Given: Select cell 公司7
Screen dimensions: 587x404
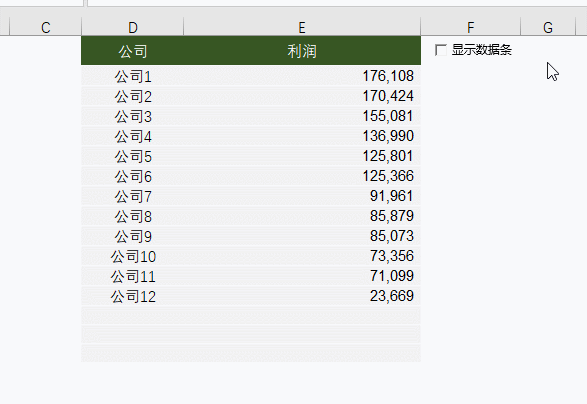Looking at the screenshot, I should pyautogui.click(x=133, y=196).
